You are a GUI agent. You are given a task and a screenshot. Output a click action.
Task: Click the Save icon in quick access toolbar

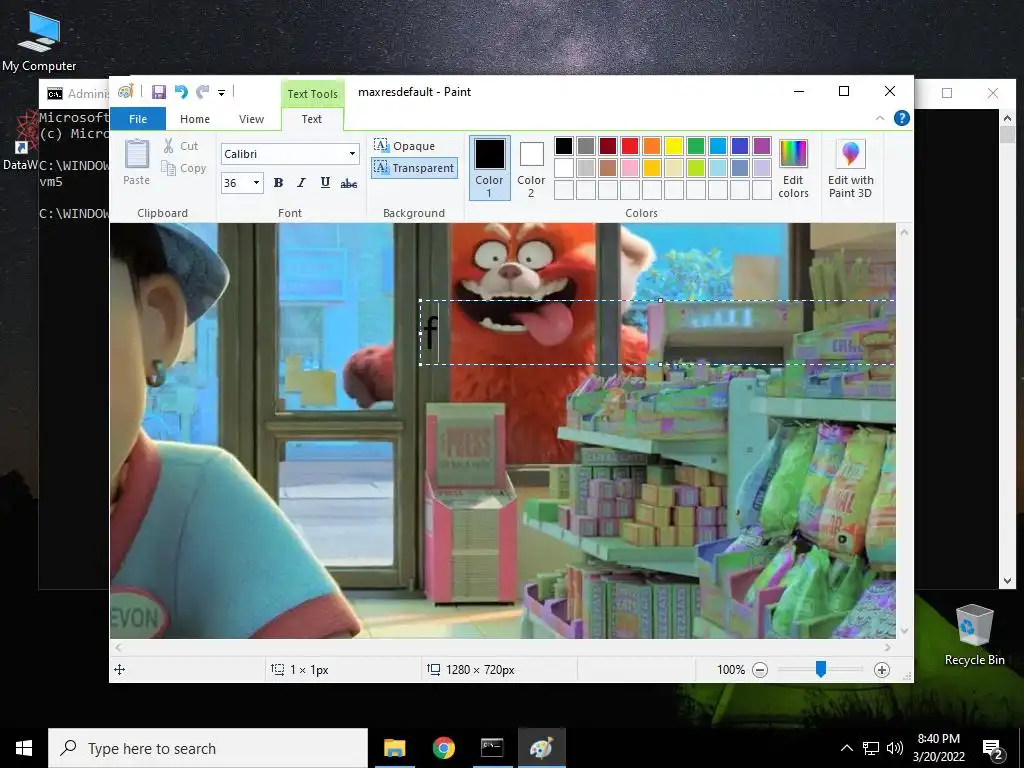159,92
